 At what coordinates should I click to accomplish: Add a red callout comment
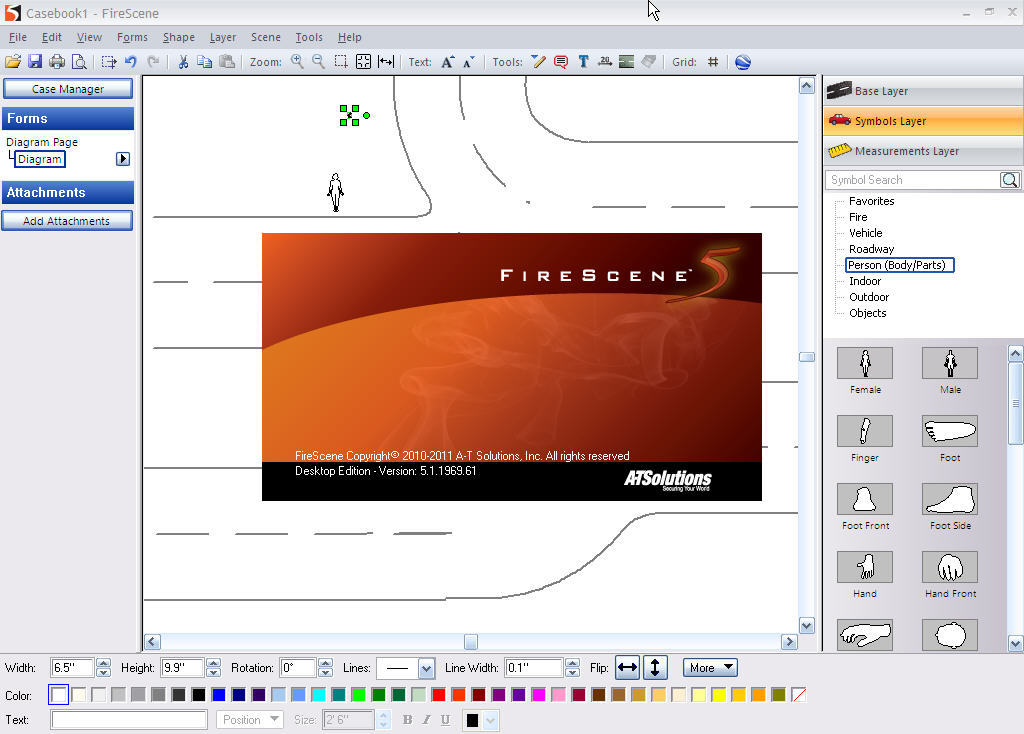click(x=560, y=62)
